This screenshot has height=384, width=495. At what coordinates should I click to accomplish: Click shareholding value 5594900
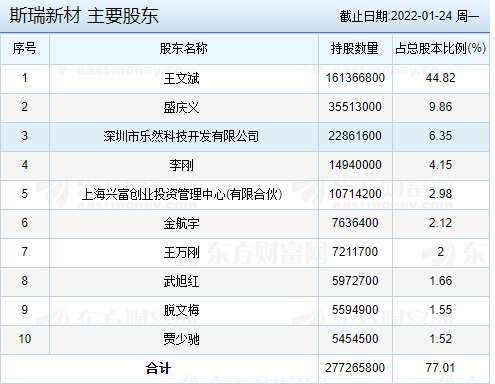[x=355, y=310]
